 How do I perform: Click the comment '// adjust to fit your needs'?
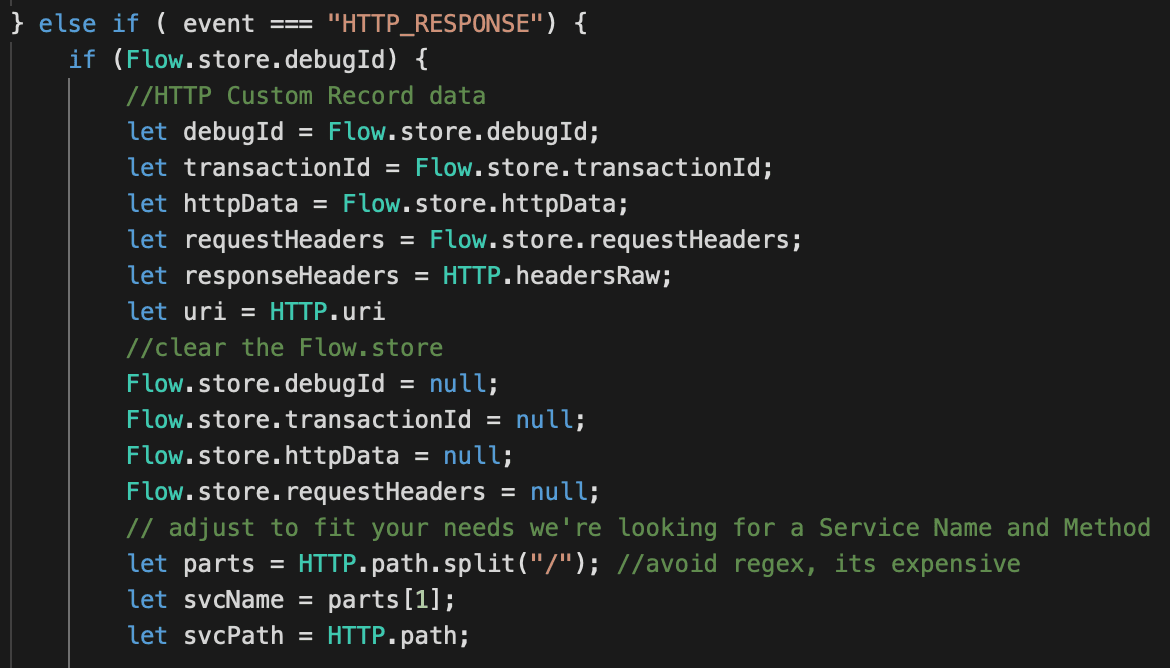pyautogui.click(x=320, y=527)
